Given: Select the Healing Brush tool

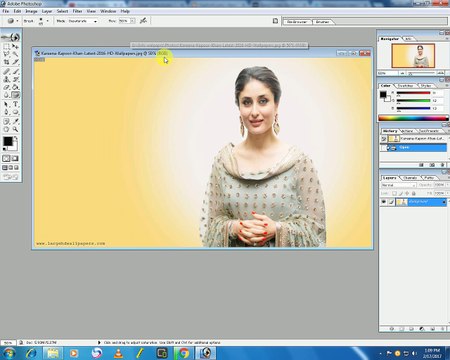Looking at the screenshot, I should (6, 72).
